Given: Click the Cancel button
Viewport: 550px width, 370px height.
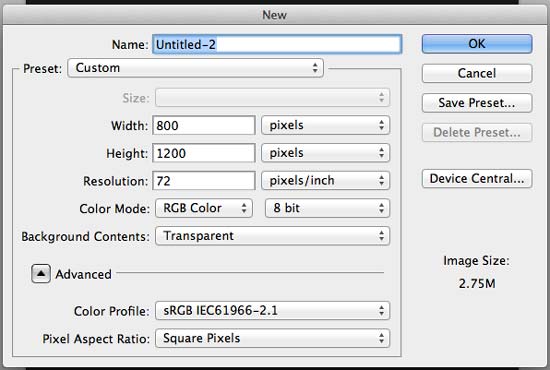Looking at the screenshot, I should coord(477,73).
